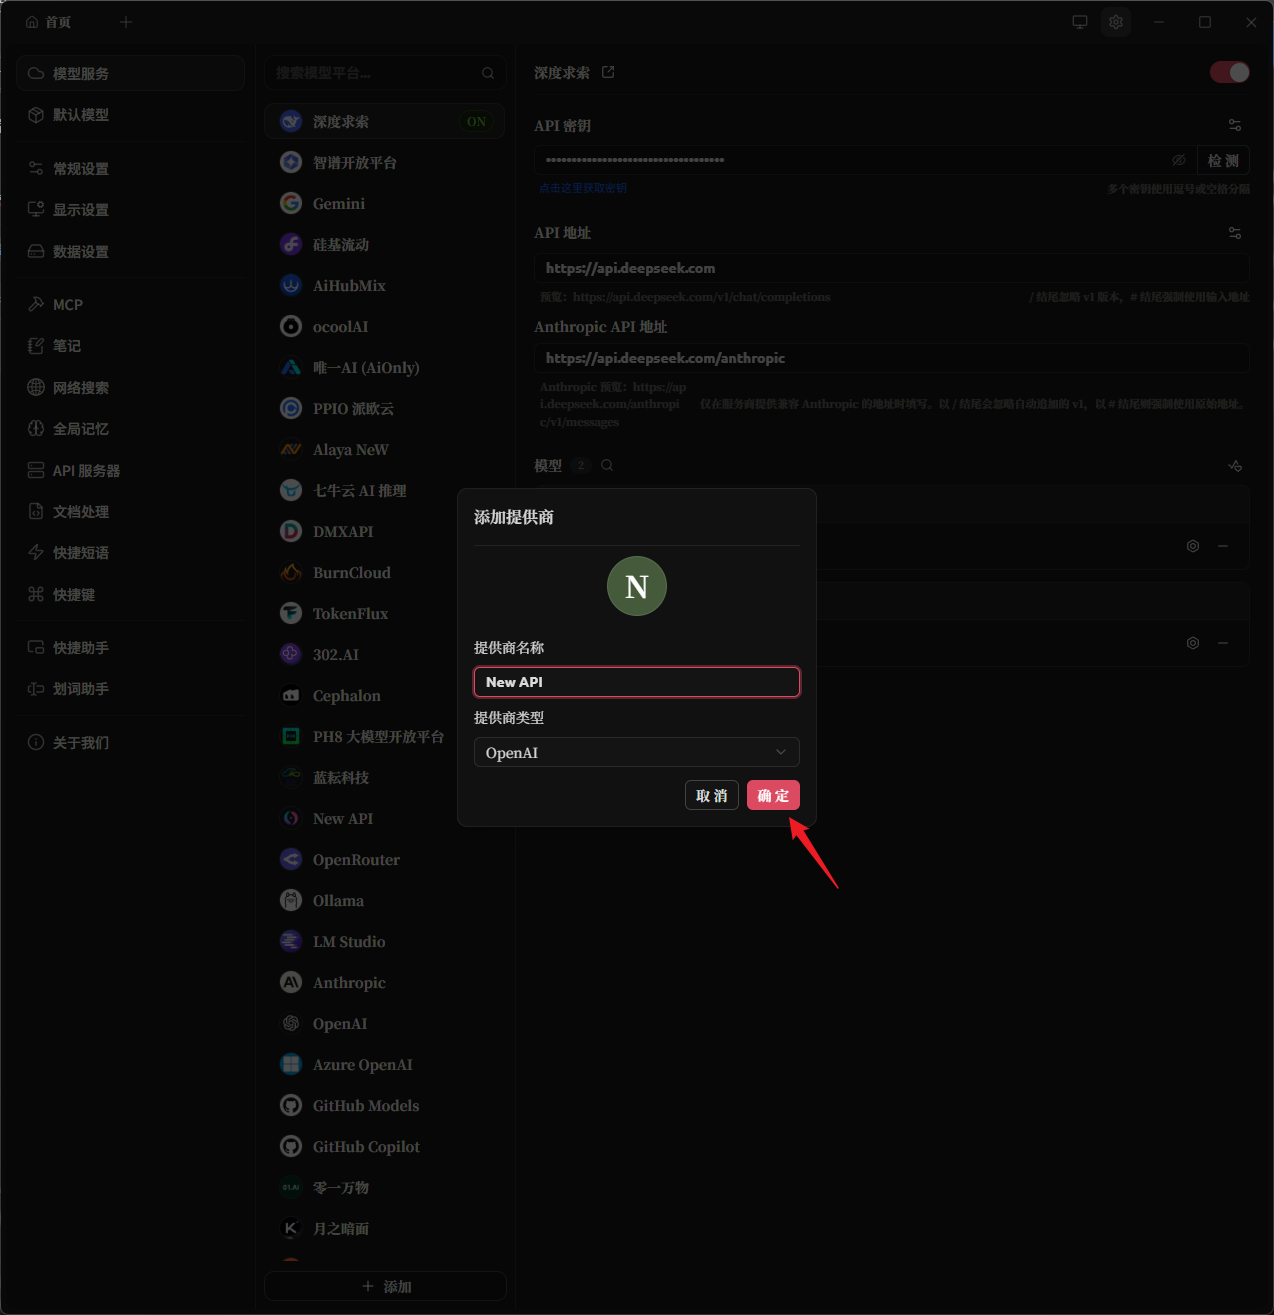
Task: Click the search icon in provider search box
Action: coord(488,73)
